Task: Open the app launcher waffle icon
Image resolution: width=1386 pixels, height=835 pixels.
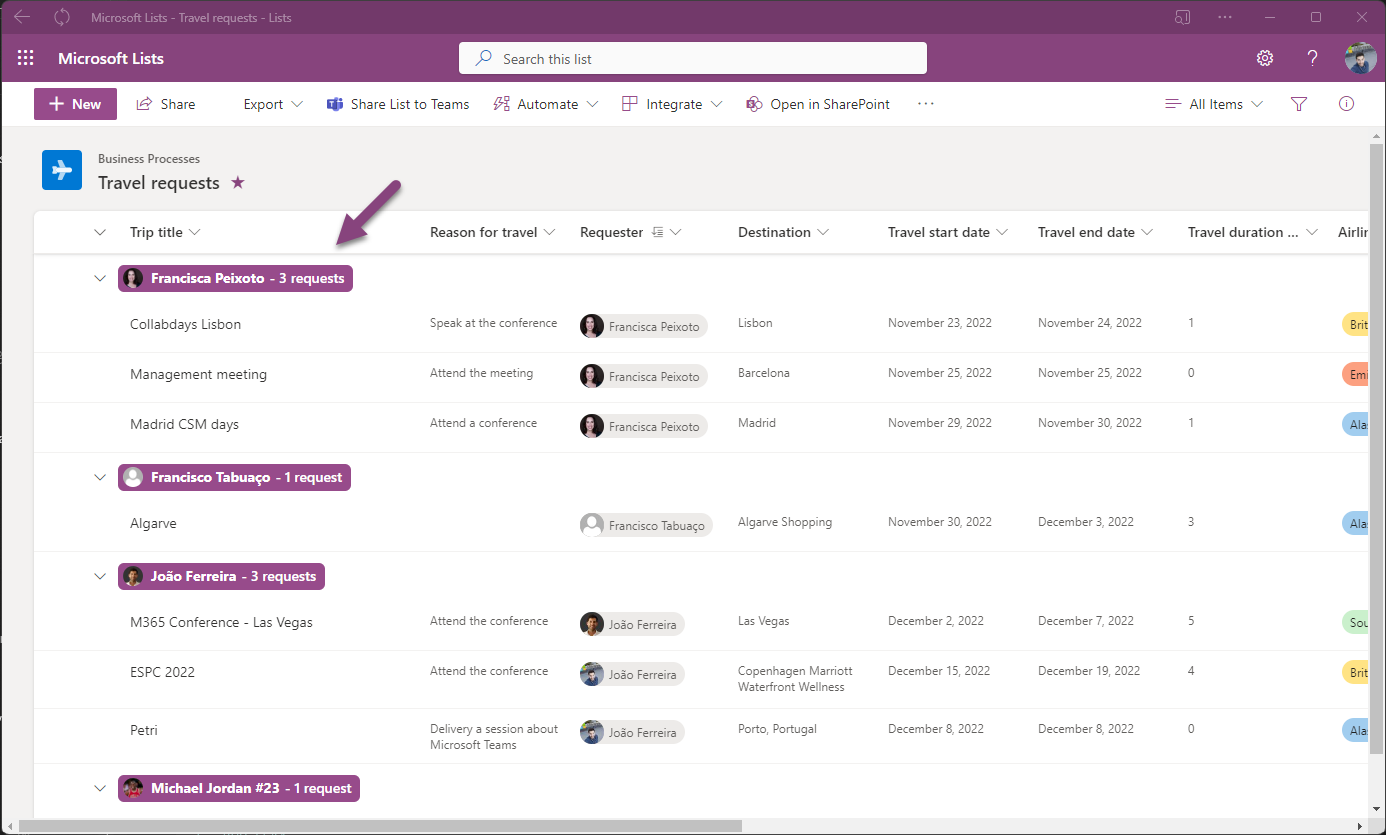Action: pyautogui.click(x=26, y=58)
